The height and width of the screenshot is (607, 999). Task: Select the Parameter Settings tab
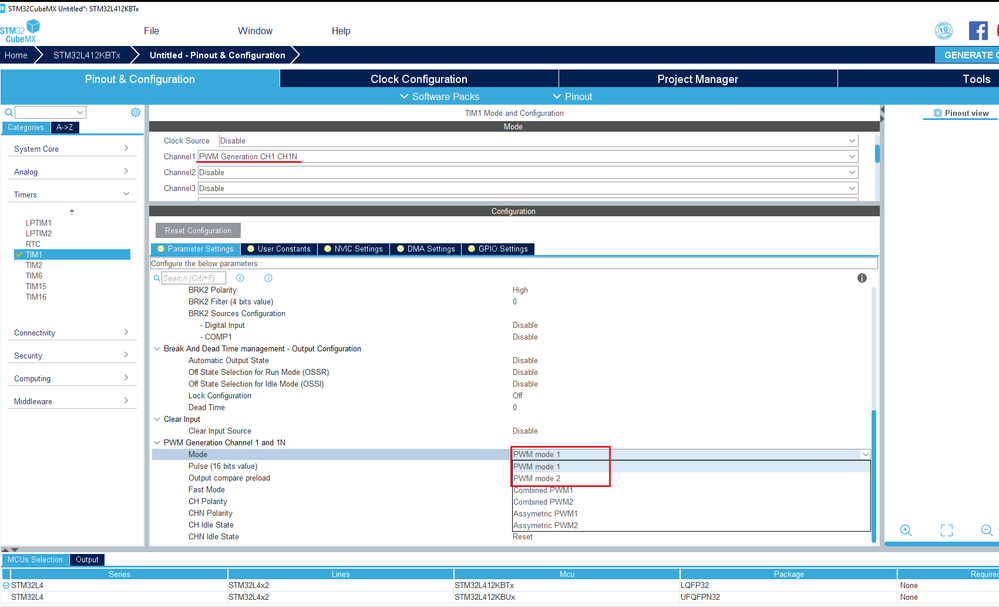pyautogui.click(x=196, y=249)
